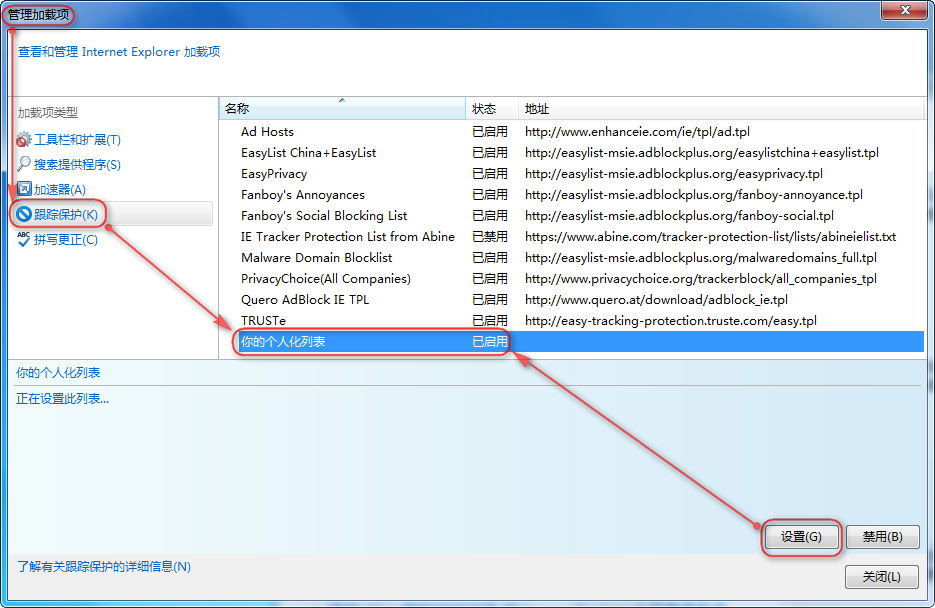Select 拼写更正 add-on type
Viewport: 935px width, 608px height.
point(66,239)
